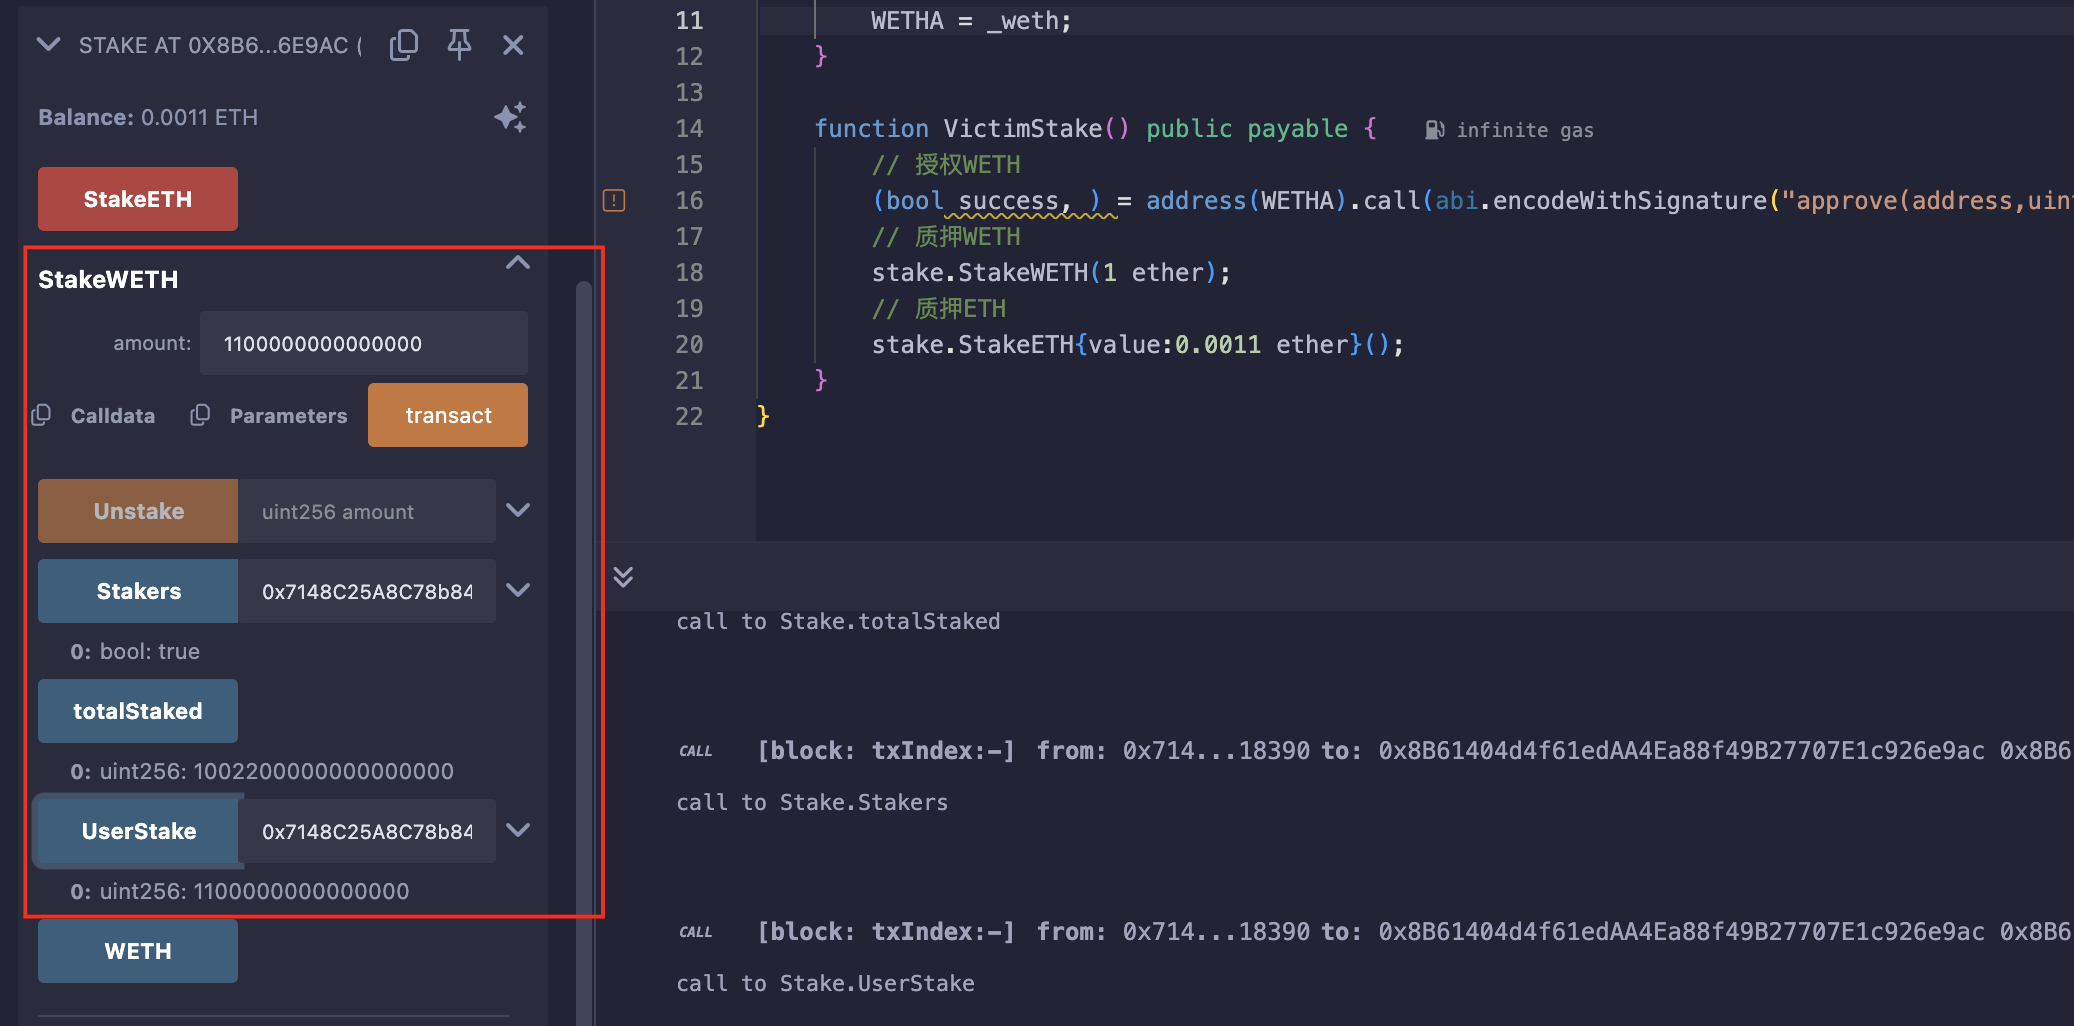Click the StakeETH function button
Viewport: 2074px width, 1026px height.
(138, 199)
